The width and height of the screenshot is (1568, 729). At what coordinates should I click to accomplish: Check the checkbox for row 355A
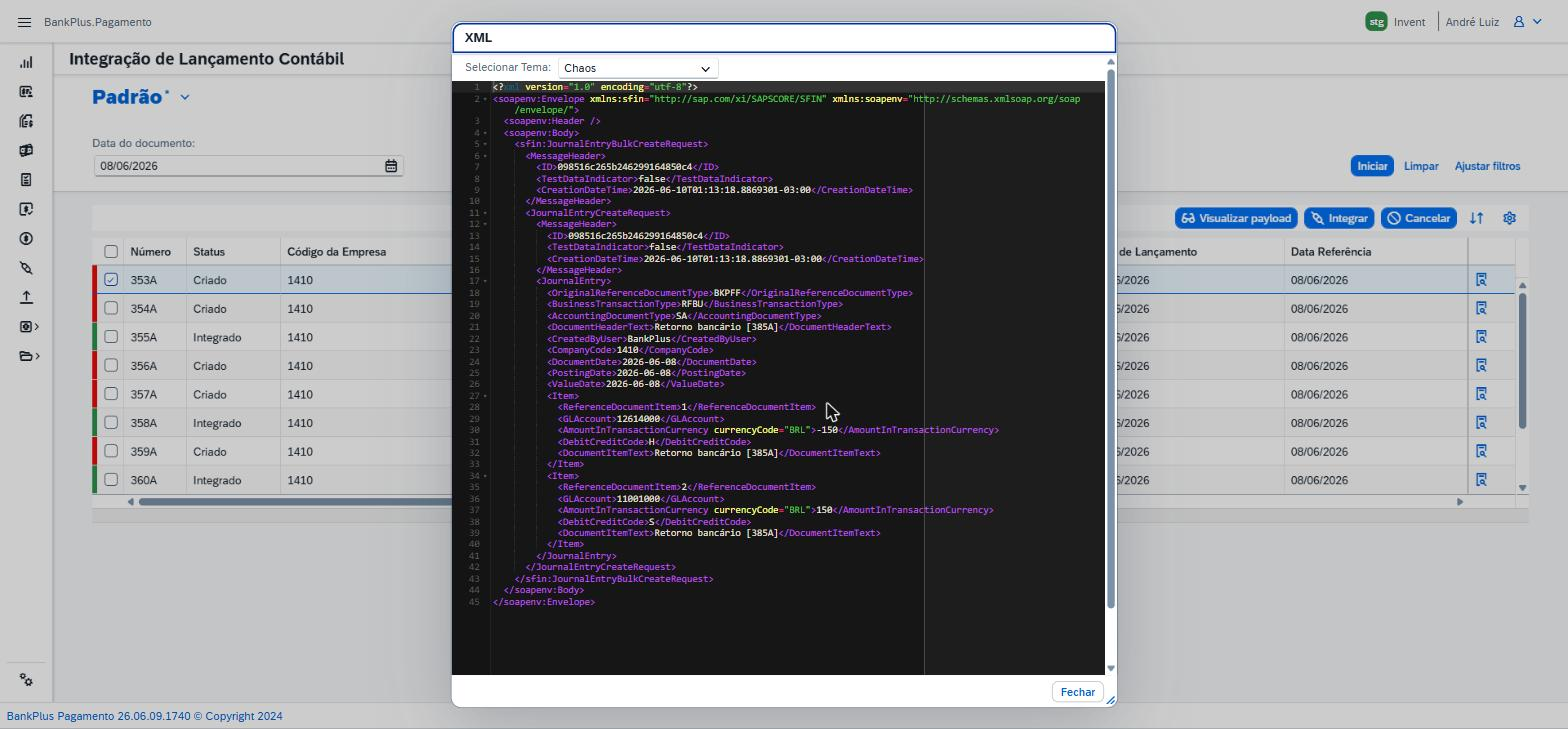111,337
